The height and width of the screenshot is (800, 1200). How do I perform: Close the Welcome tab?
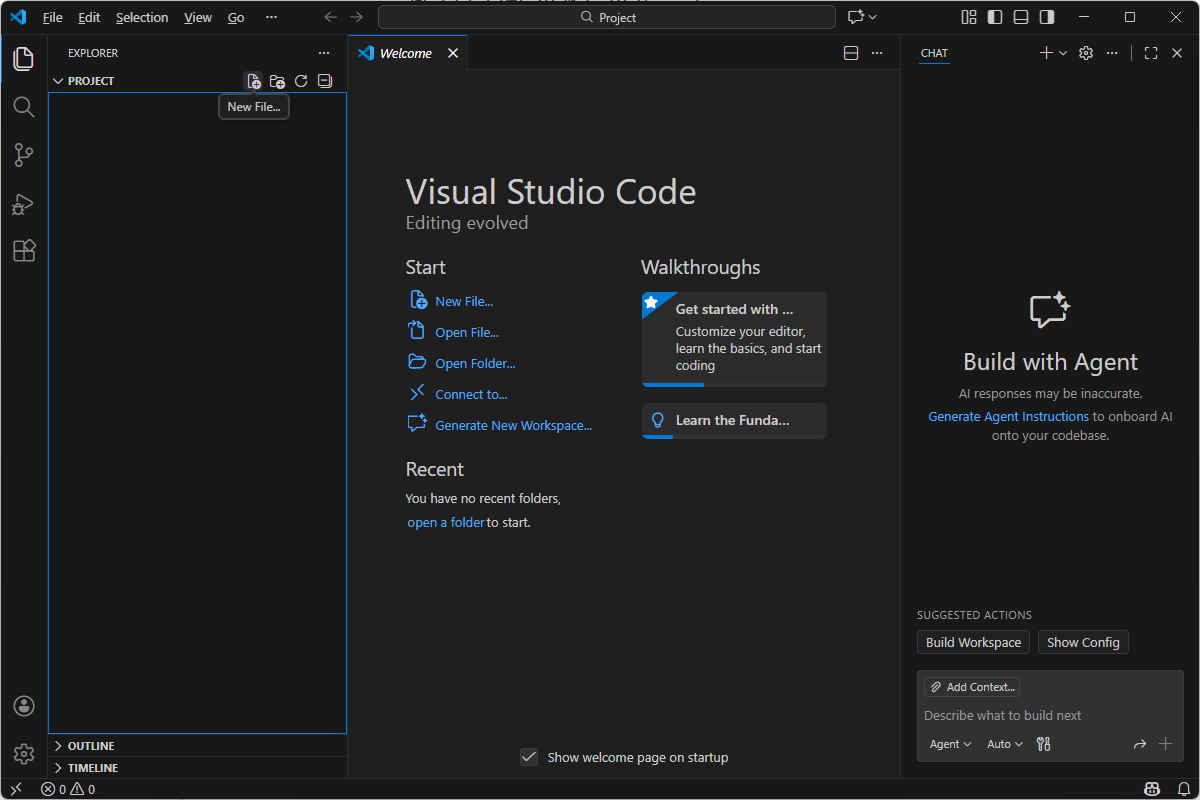pyautogui.click(x=453, y=53)
